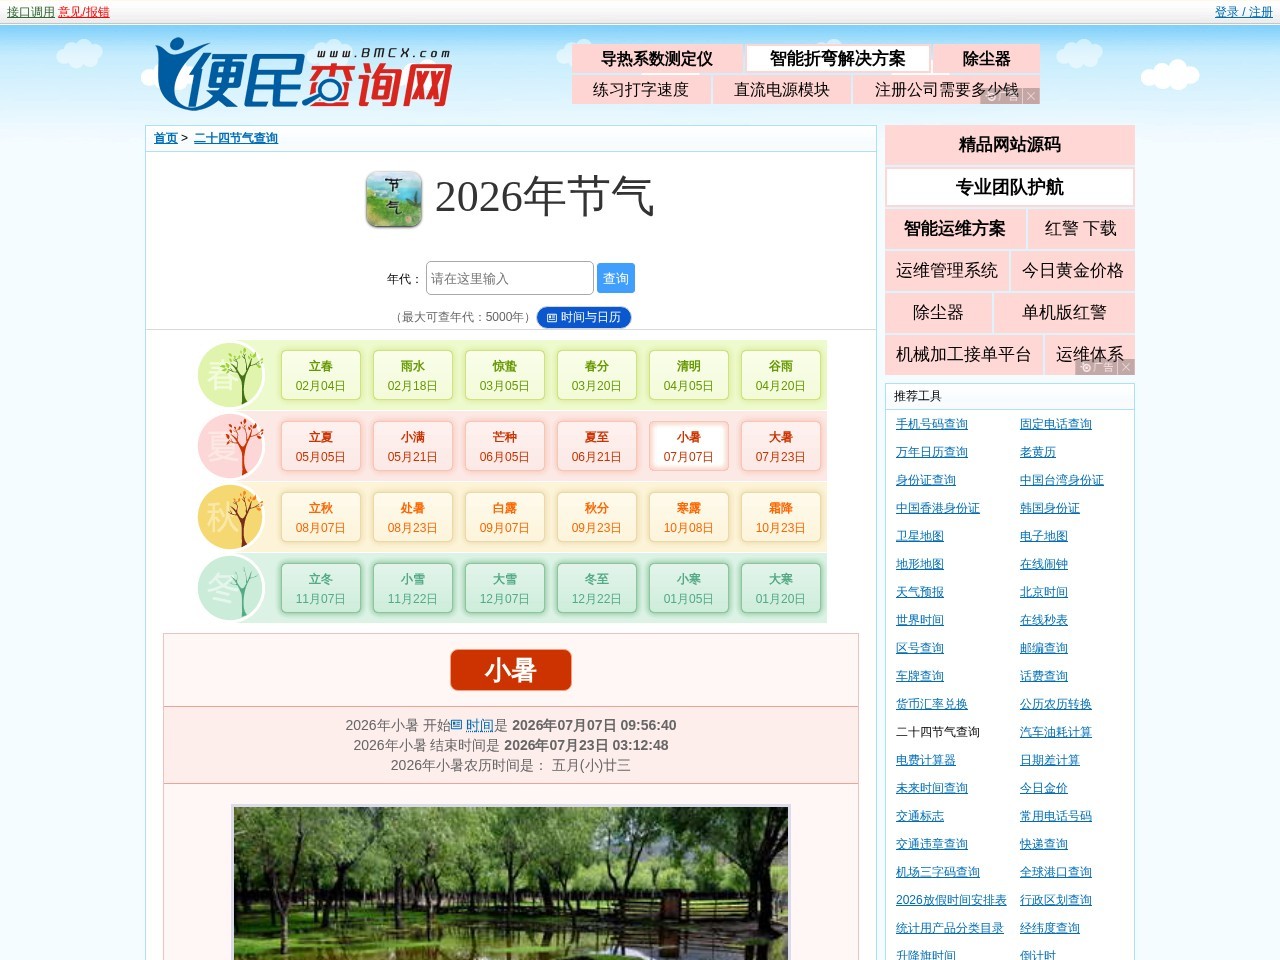Viewport: 1280px width, 960px height.
Task: Click the spring 春 tree icon
Action: (231, 375)
